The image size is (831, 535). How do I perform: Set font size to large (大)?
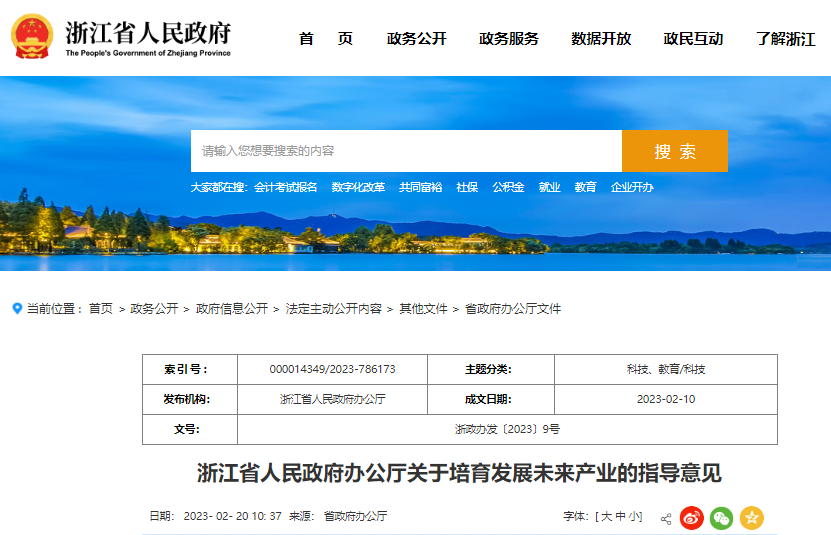pos(606,517)
